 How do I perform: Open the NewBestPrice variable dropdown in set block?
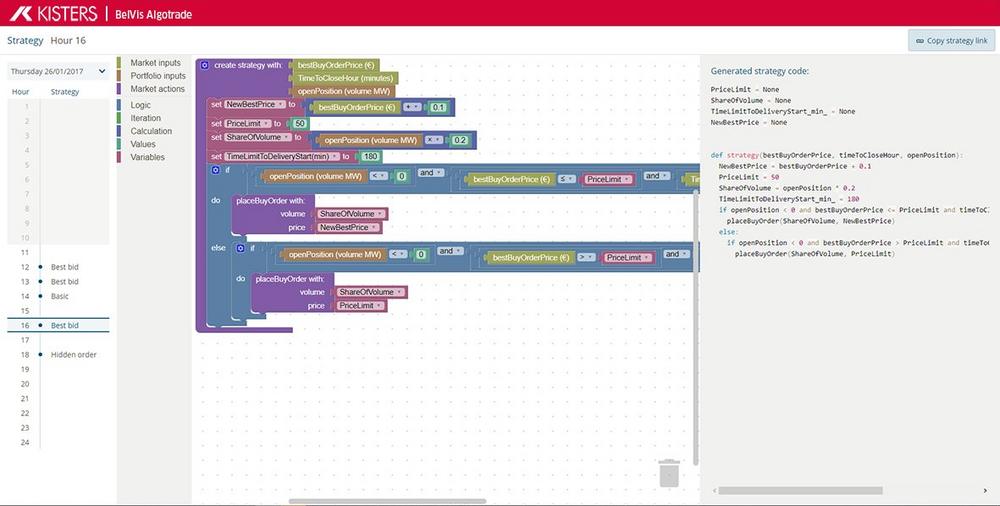pos(255,104)
